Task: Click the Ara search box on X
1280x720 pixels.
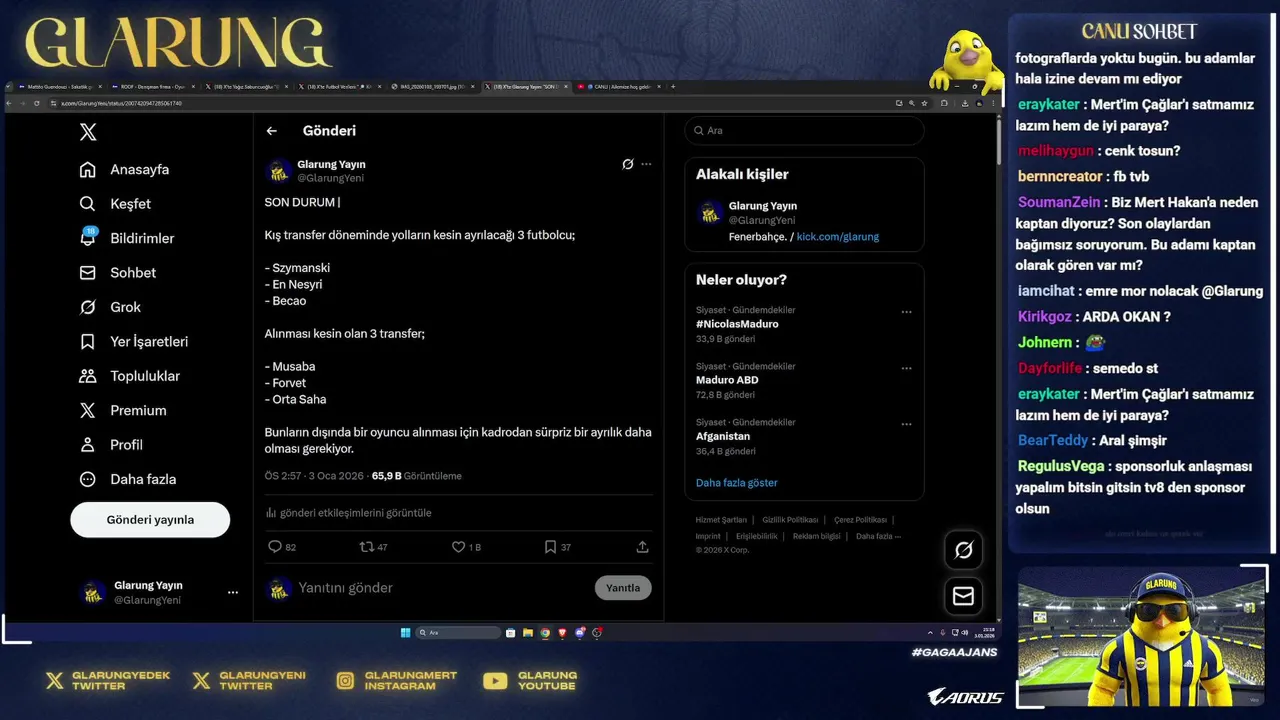Action: tap(804, 131)
